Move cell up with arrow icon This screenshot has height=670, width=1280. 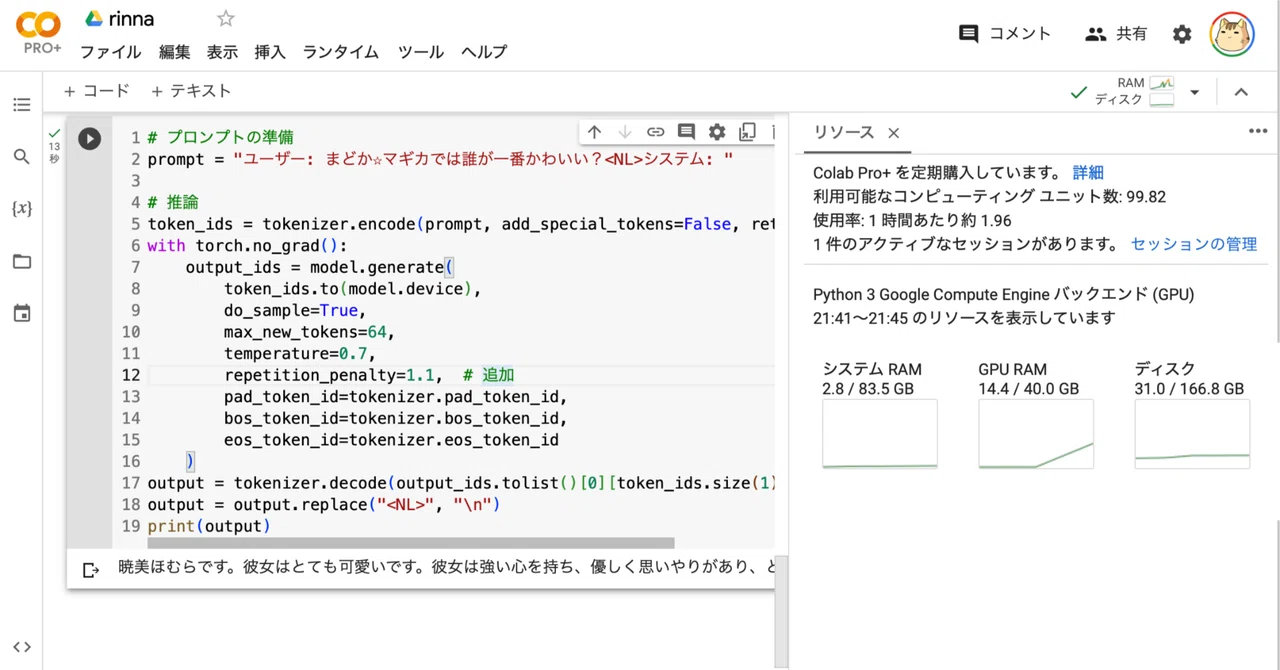click(x=594, y=132)
